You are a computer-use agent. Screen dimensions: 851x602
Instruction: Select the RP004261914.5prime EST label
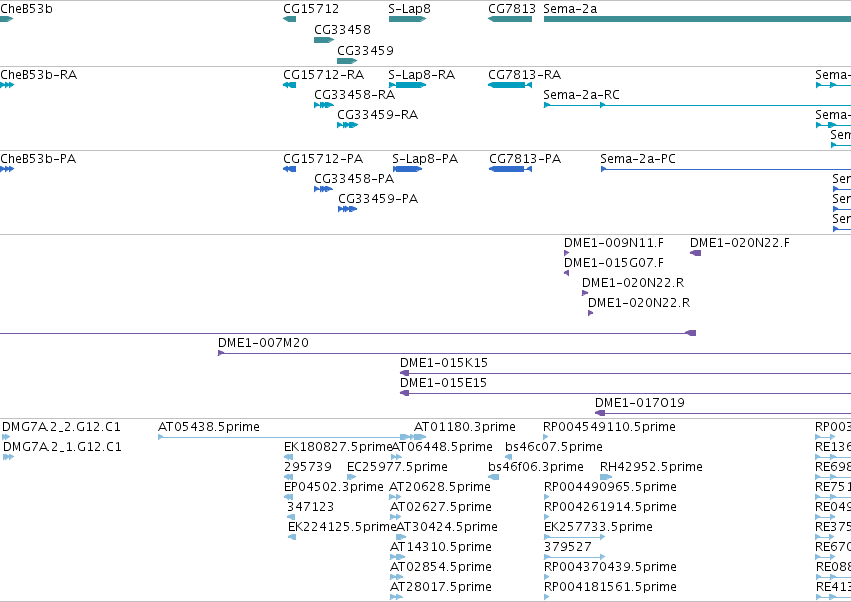point(610,508)
